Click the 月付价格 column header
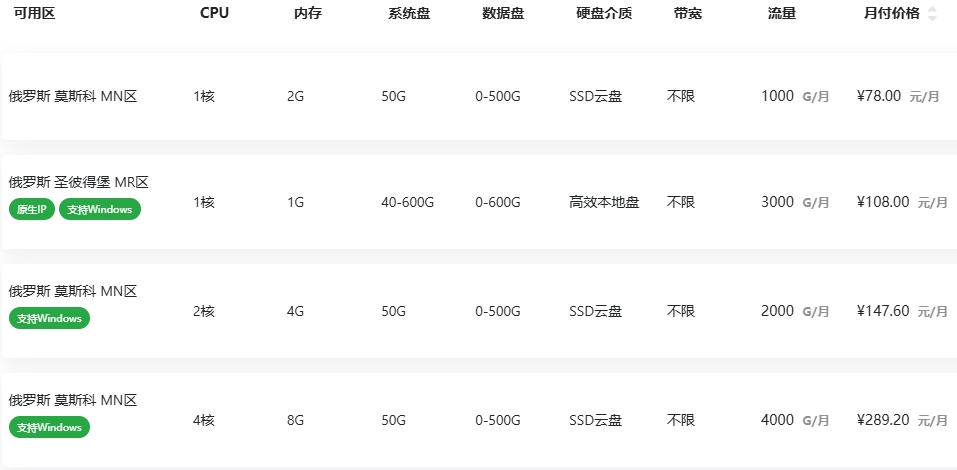This screenshot has width=957, height=470. click(x=891, y=14)
